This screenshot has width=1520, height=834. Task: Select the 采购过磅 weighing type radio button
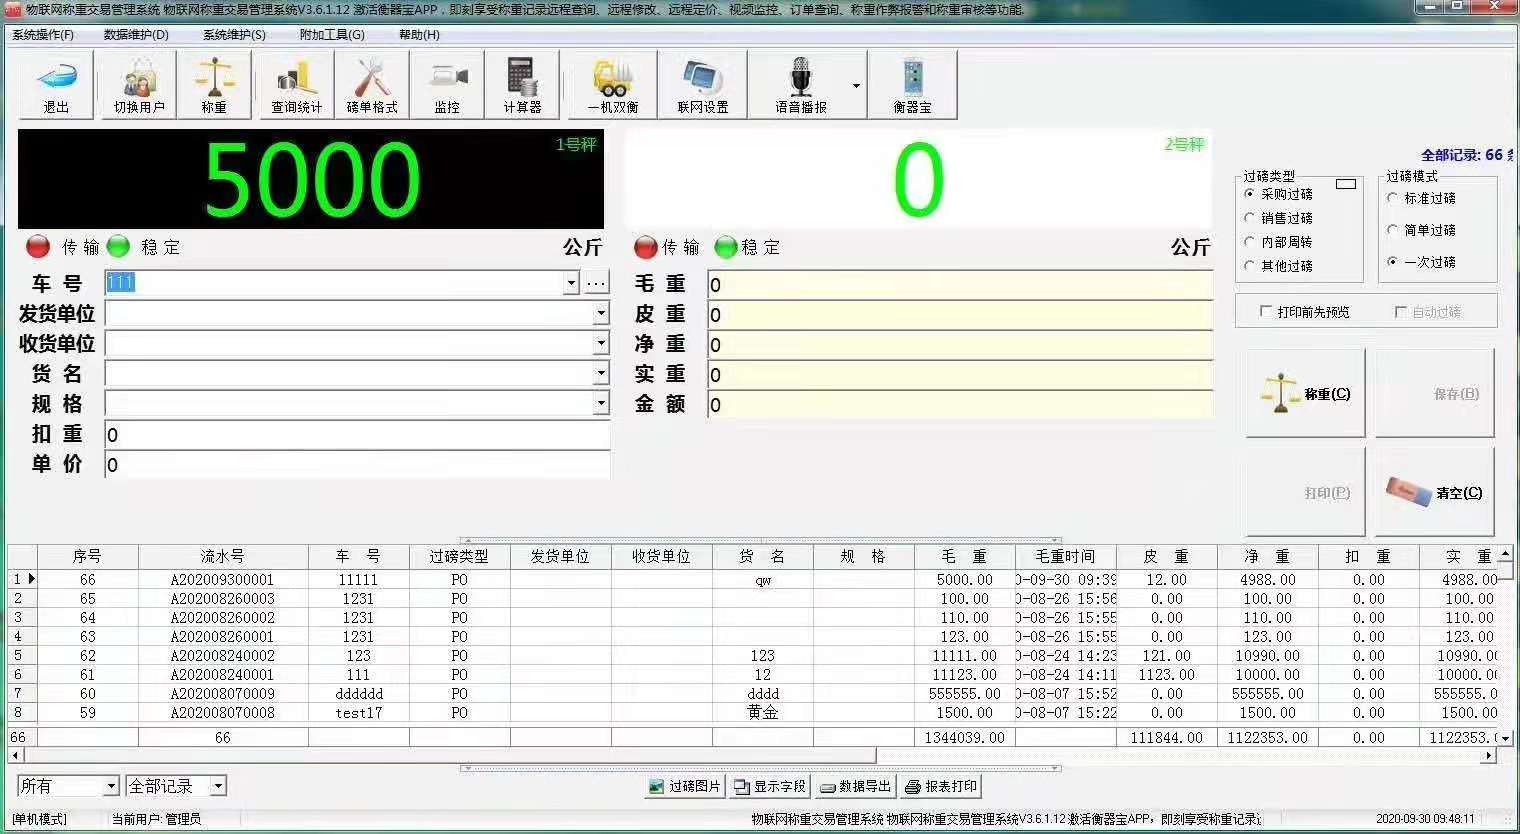[1251, 194]
